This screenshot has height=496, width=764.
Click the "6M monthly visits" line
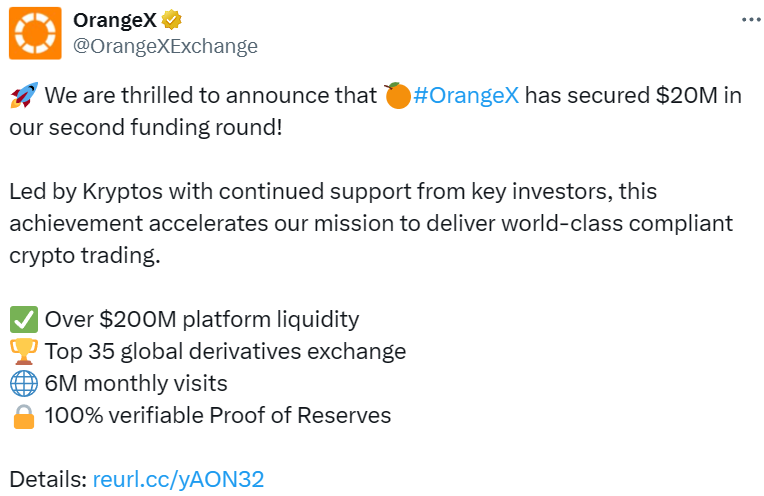[136, 383]
